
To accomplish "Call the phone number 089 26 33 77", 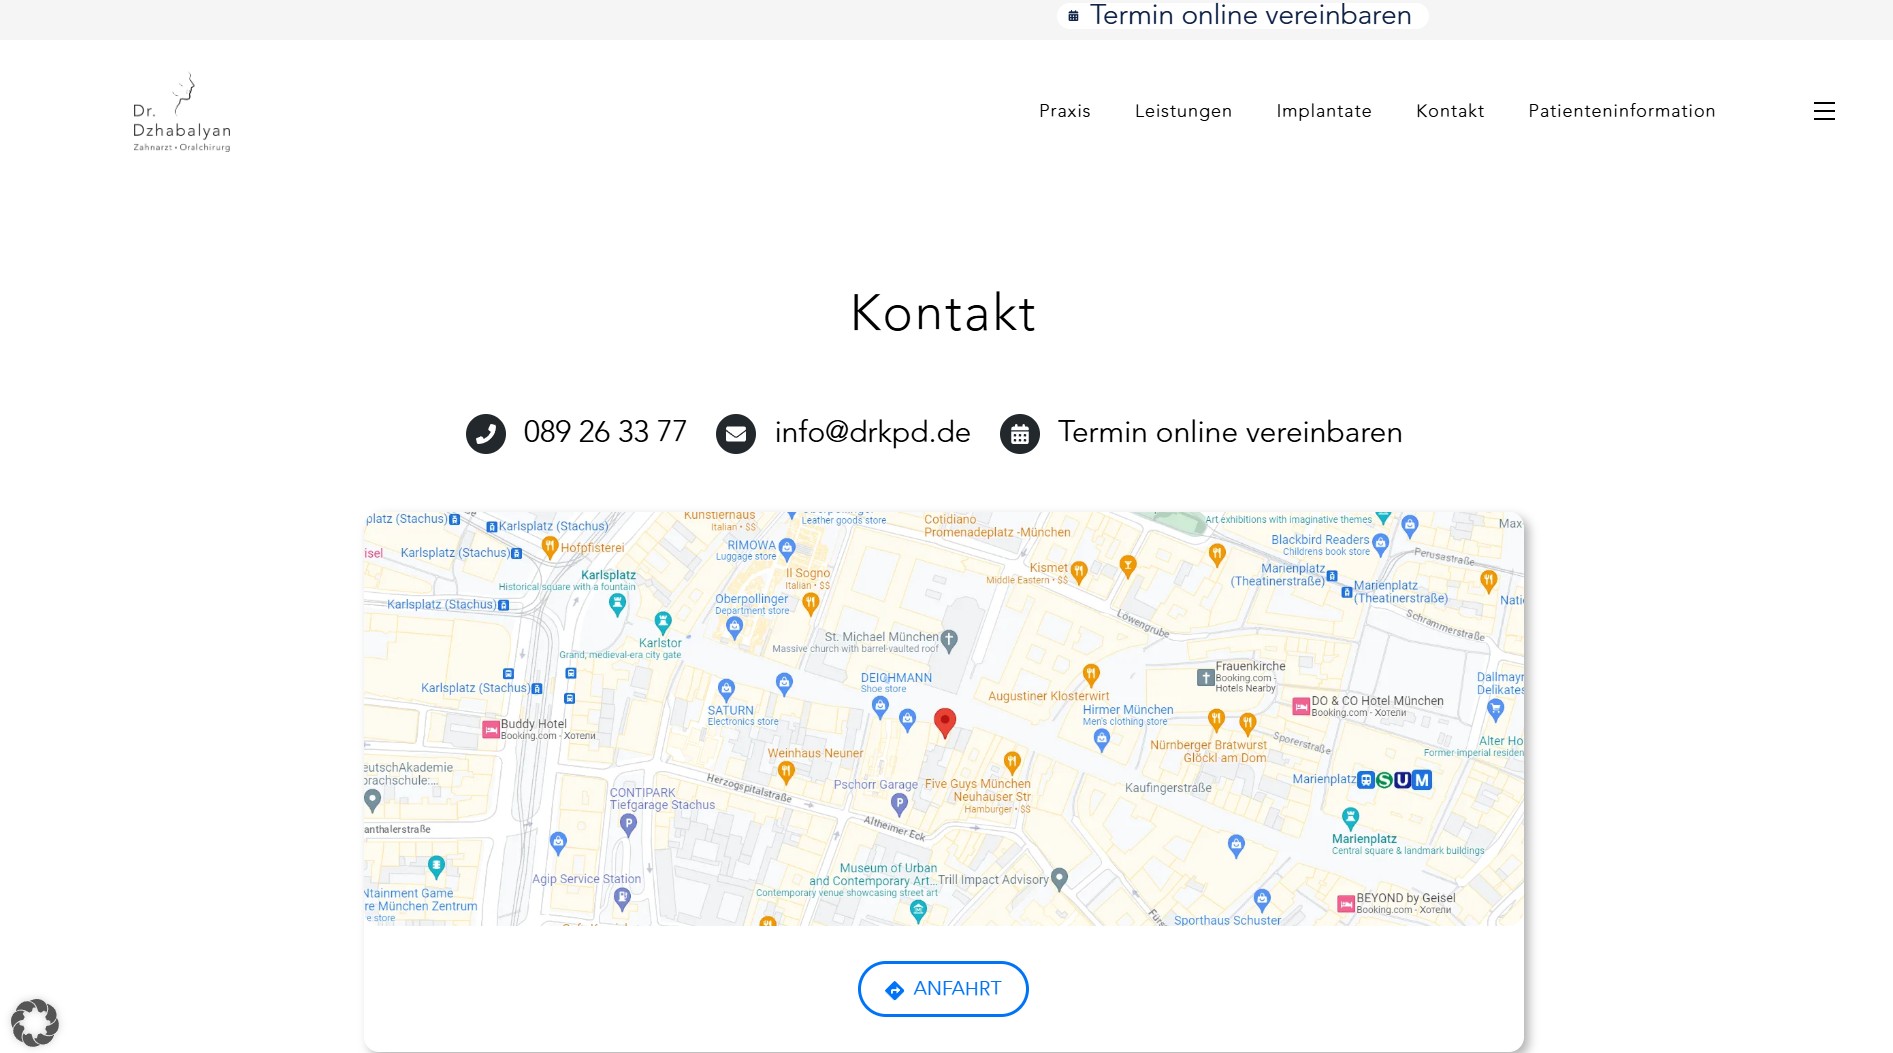I will pos(605,432).
